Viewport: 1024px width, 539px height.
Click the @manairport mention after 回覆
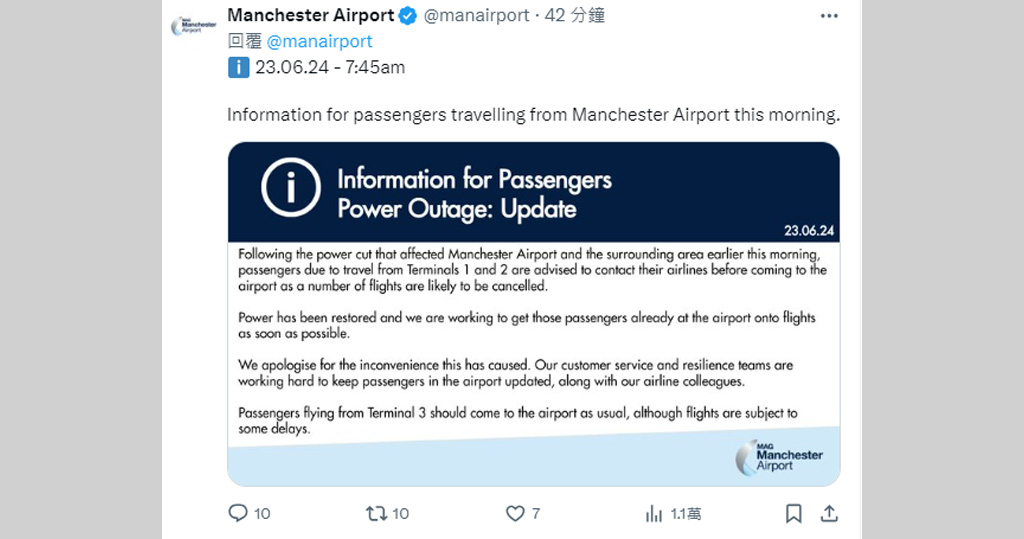pos(319,41)
